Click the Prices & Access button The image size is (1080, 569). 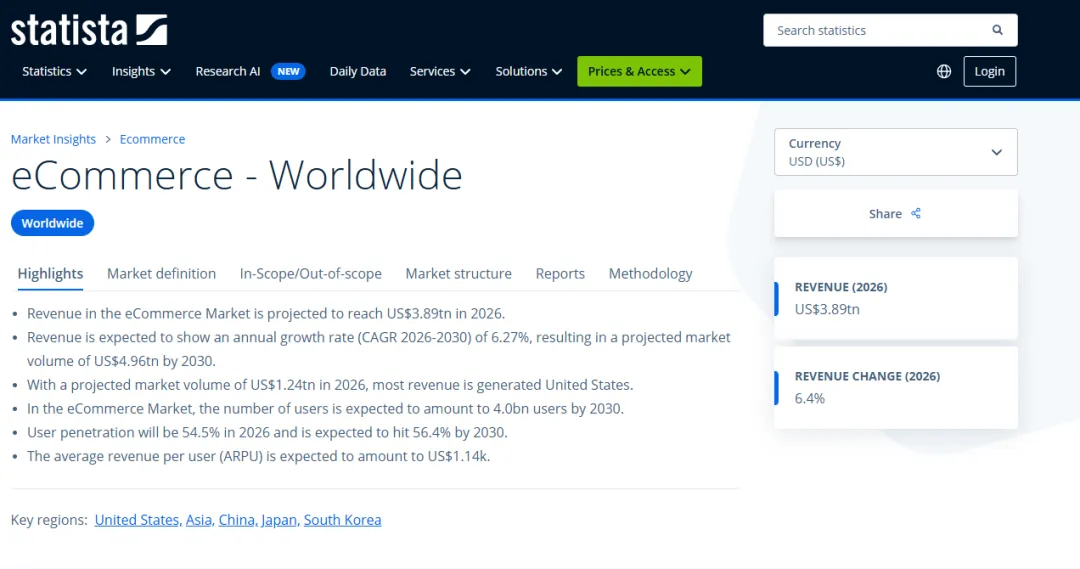tap(639, 72)
